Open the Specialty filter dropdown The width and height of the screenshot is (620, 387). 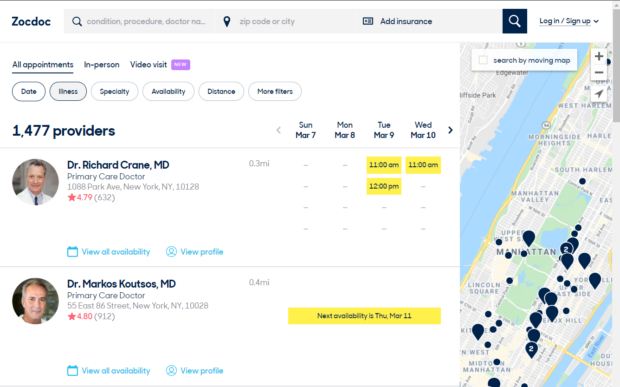(114, 91)
